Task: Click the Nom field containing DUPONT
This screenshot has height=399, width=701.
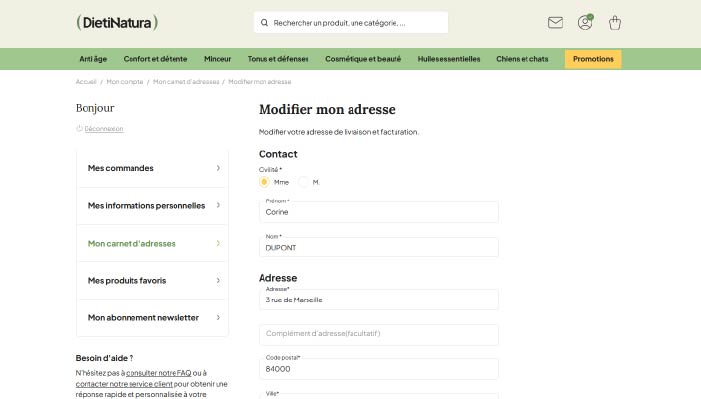Action: click(379, 247)
